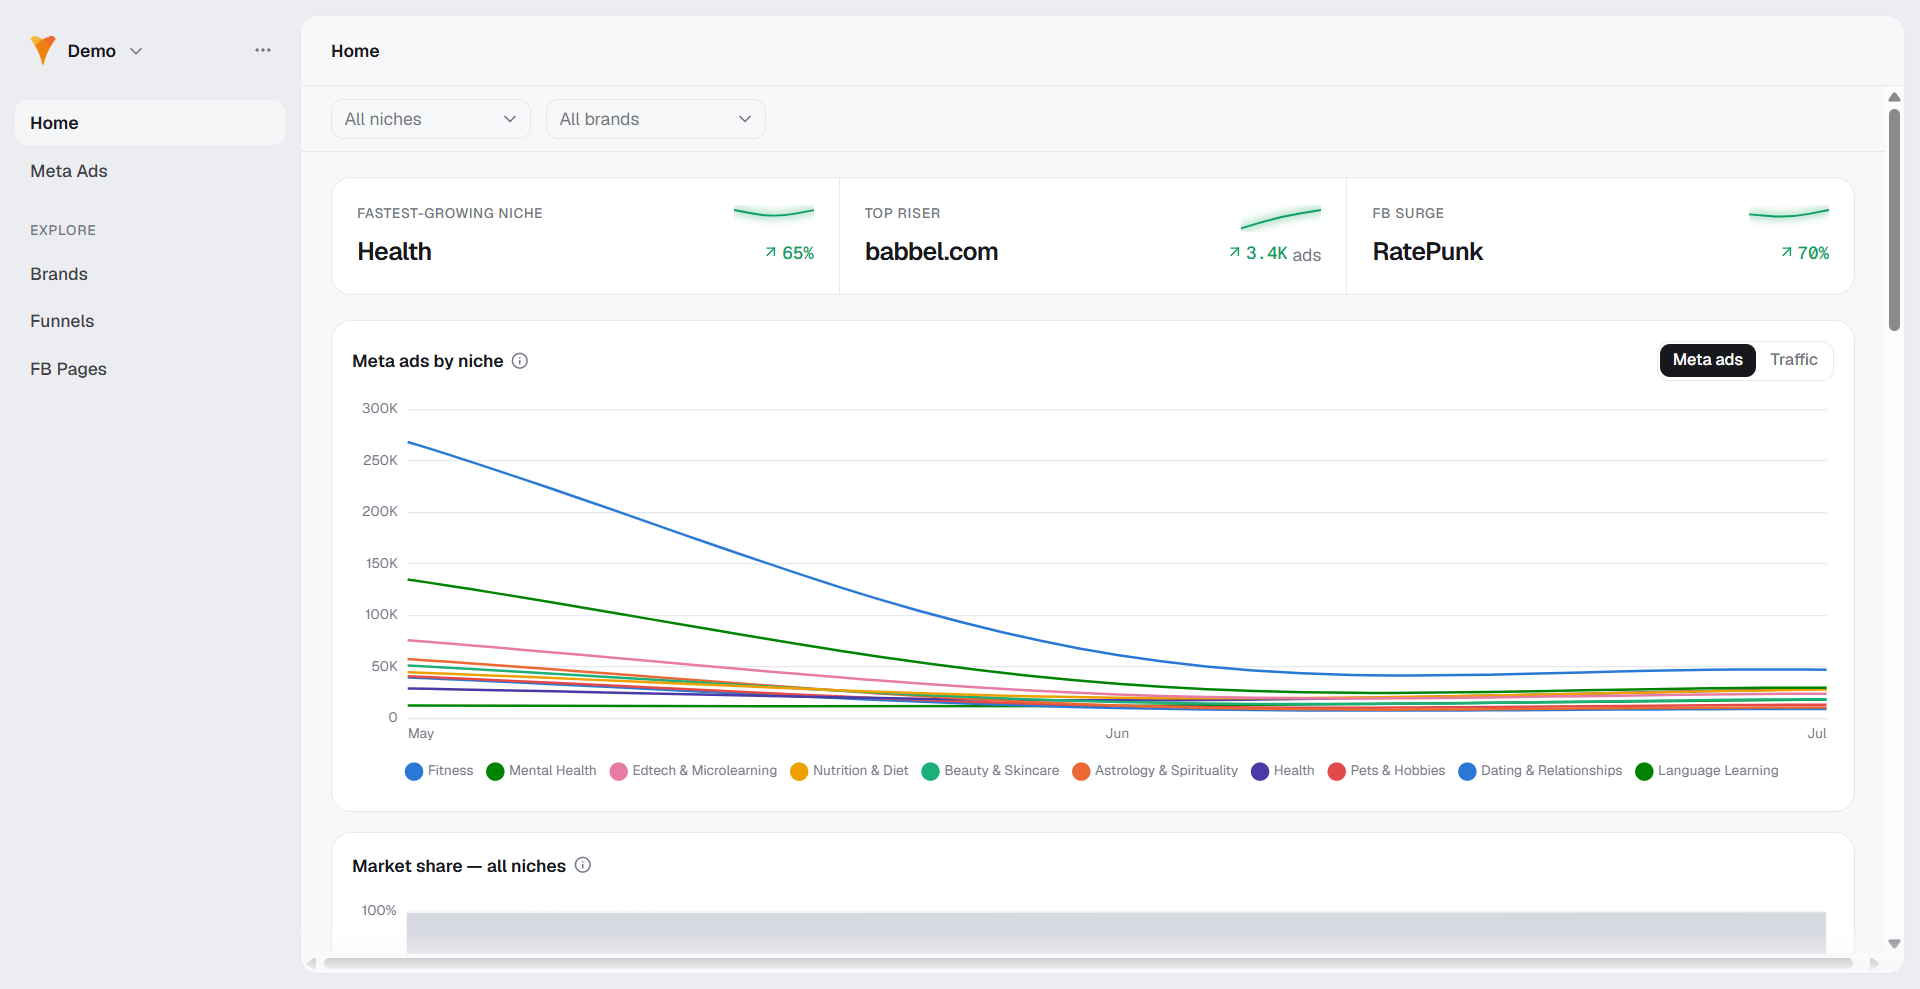Click info icon beside Meta ads by niche
Image resolution: width=1920 pixels, height=989 pixels.
[520, 361]
